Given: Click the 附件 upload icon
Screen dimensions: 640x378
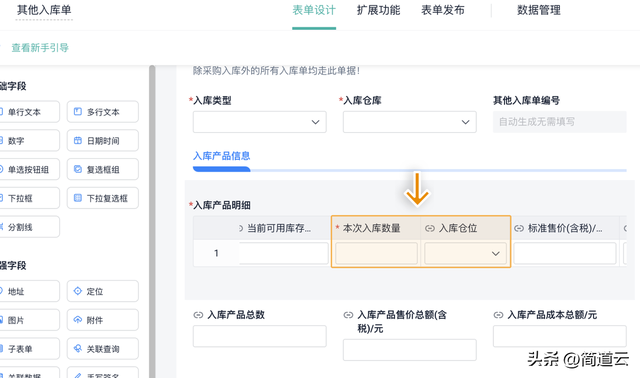Looking at the screenshot, I should (78, 320).
